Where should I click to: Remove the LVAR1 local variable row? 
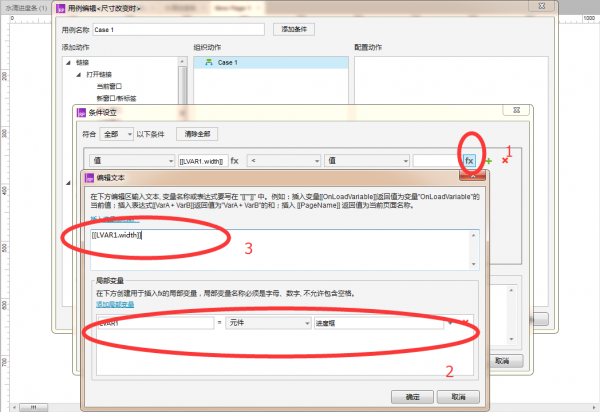coord(465,323)
